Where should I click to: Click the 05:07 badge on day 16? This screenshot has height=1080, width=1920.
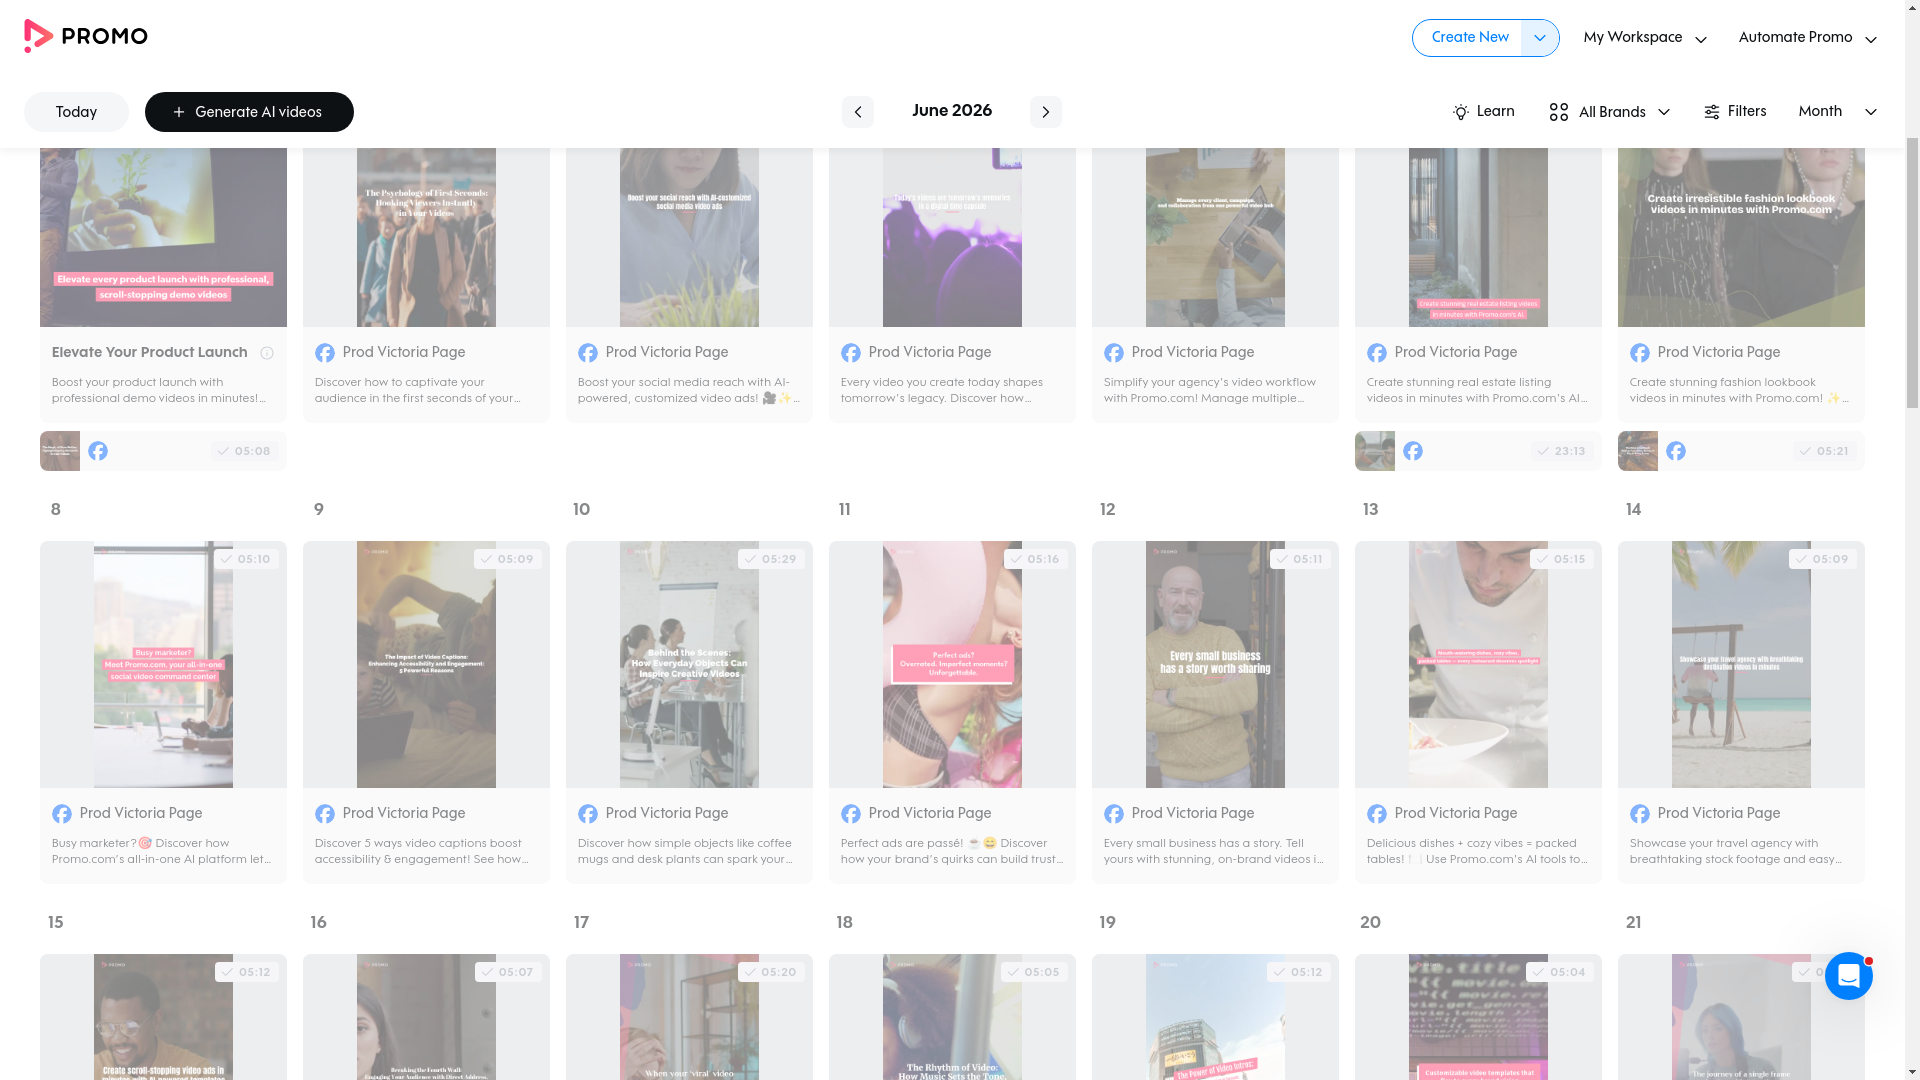coord(508,972)
